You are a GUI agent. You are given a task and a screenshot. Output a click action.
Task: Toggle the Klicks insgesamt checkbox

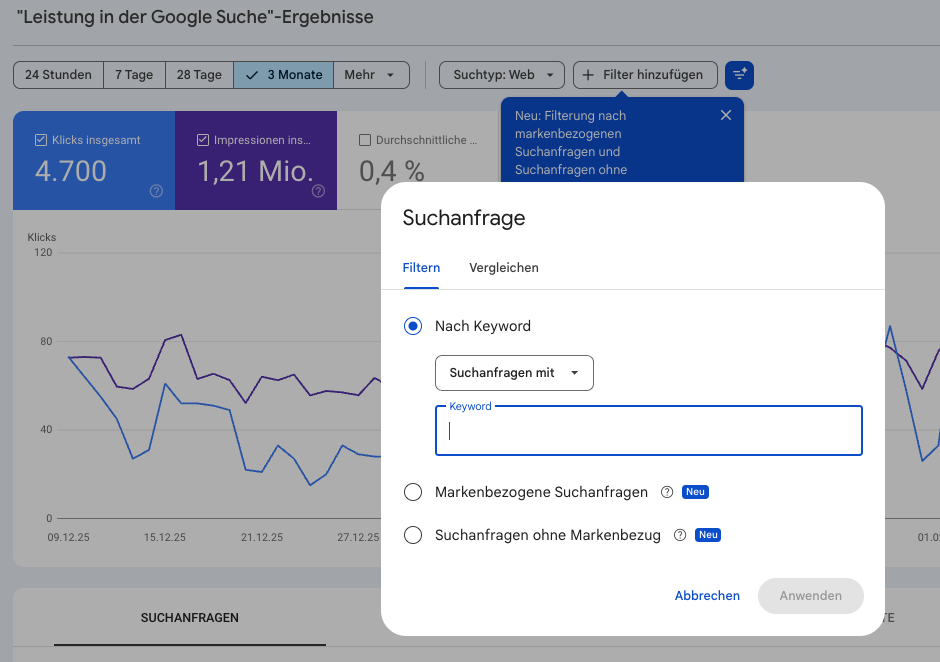point(41,140)
